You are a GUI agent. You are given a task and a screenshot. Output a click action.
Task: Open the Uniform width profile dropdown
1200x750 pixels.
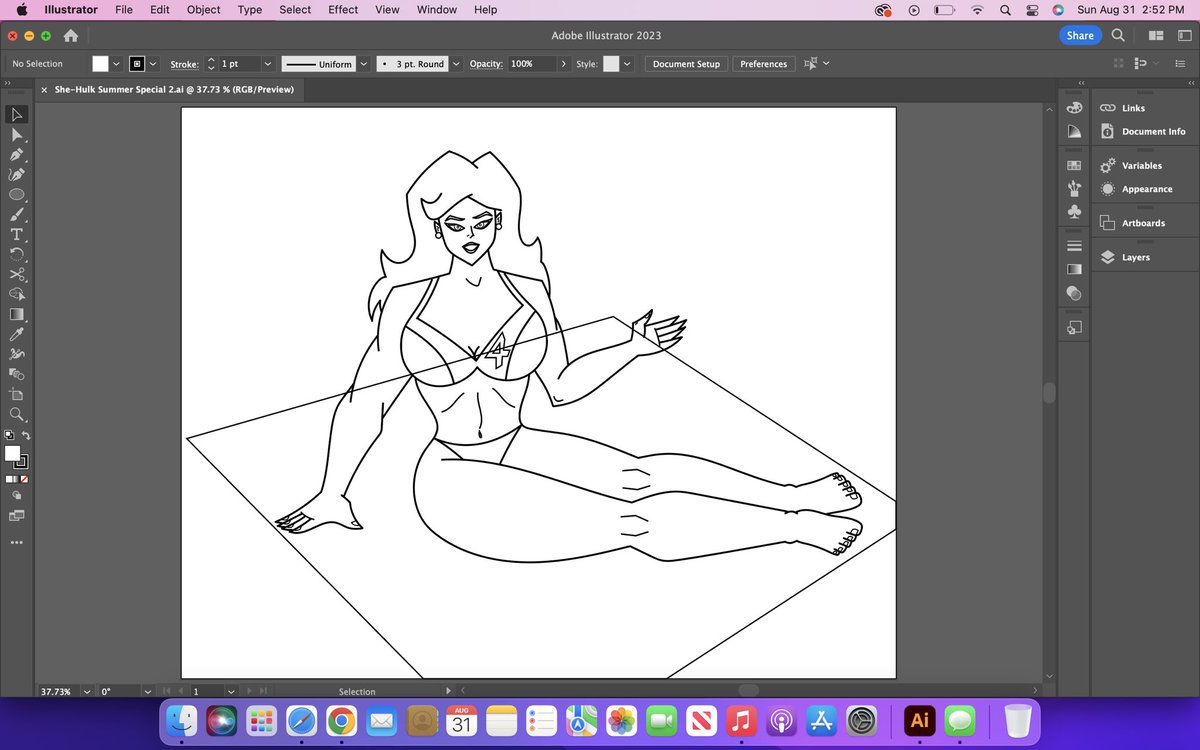tap(363, 64)
